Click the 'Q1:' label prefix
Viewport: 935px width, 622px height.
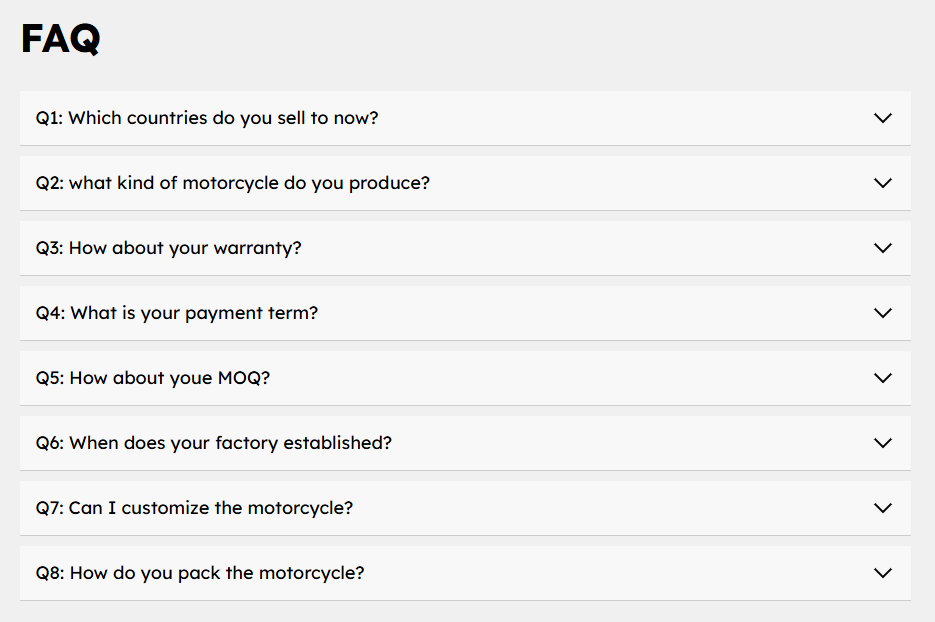pos(49,118)
